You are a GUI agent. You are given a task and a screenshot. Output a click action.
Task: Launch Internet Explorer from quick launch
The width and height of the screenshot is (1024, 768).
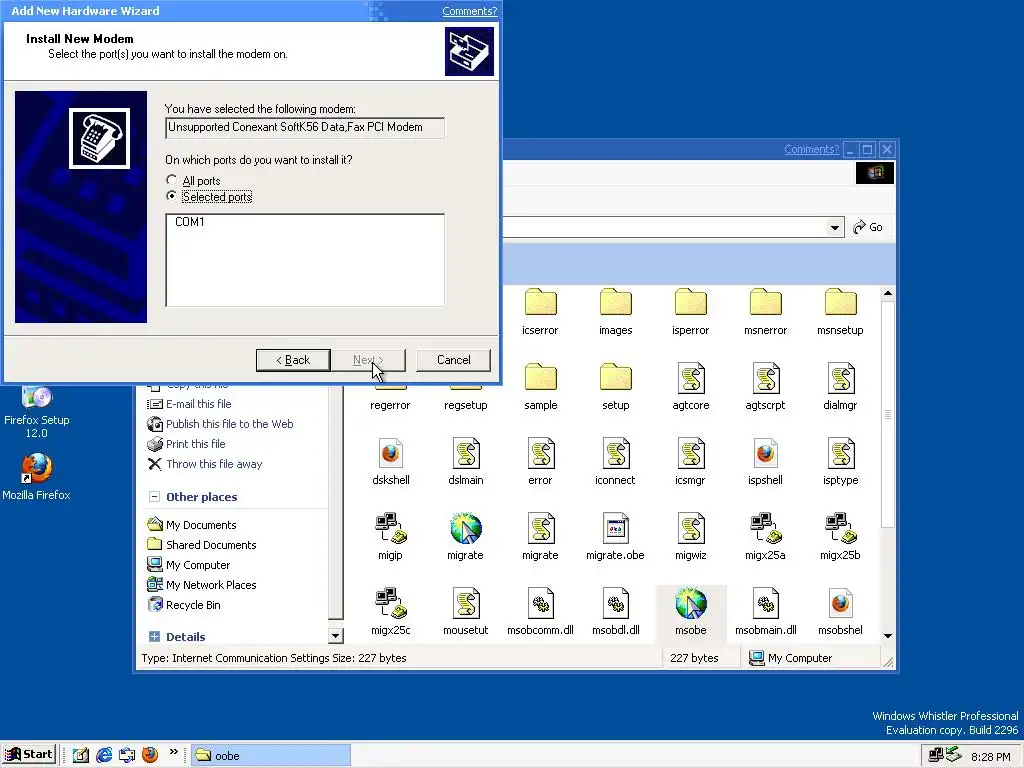tap(104, 755)
